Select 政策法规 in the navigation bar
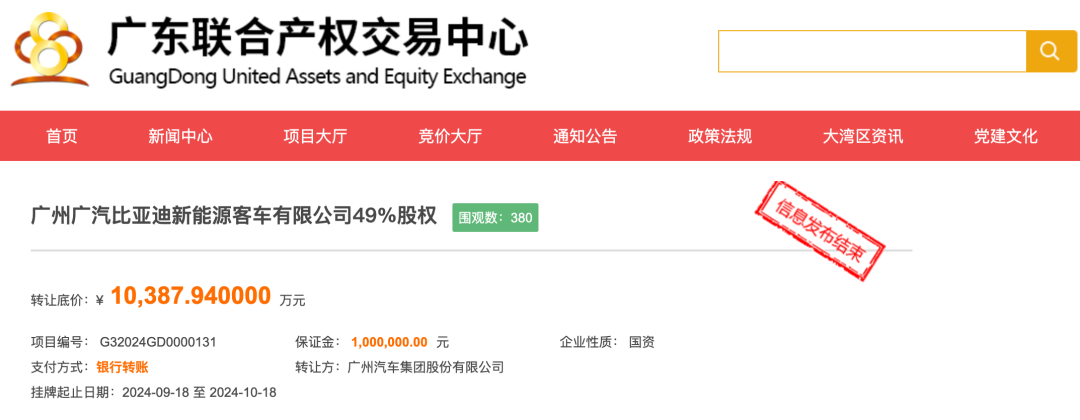 pos(720,136)
